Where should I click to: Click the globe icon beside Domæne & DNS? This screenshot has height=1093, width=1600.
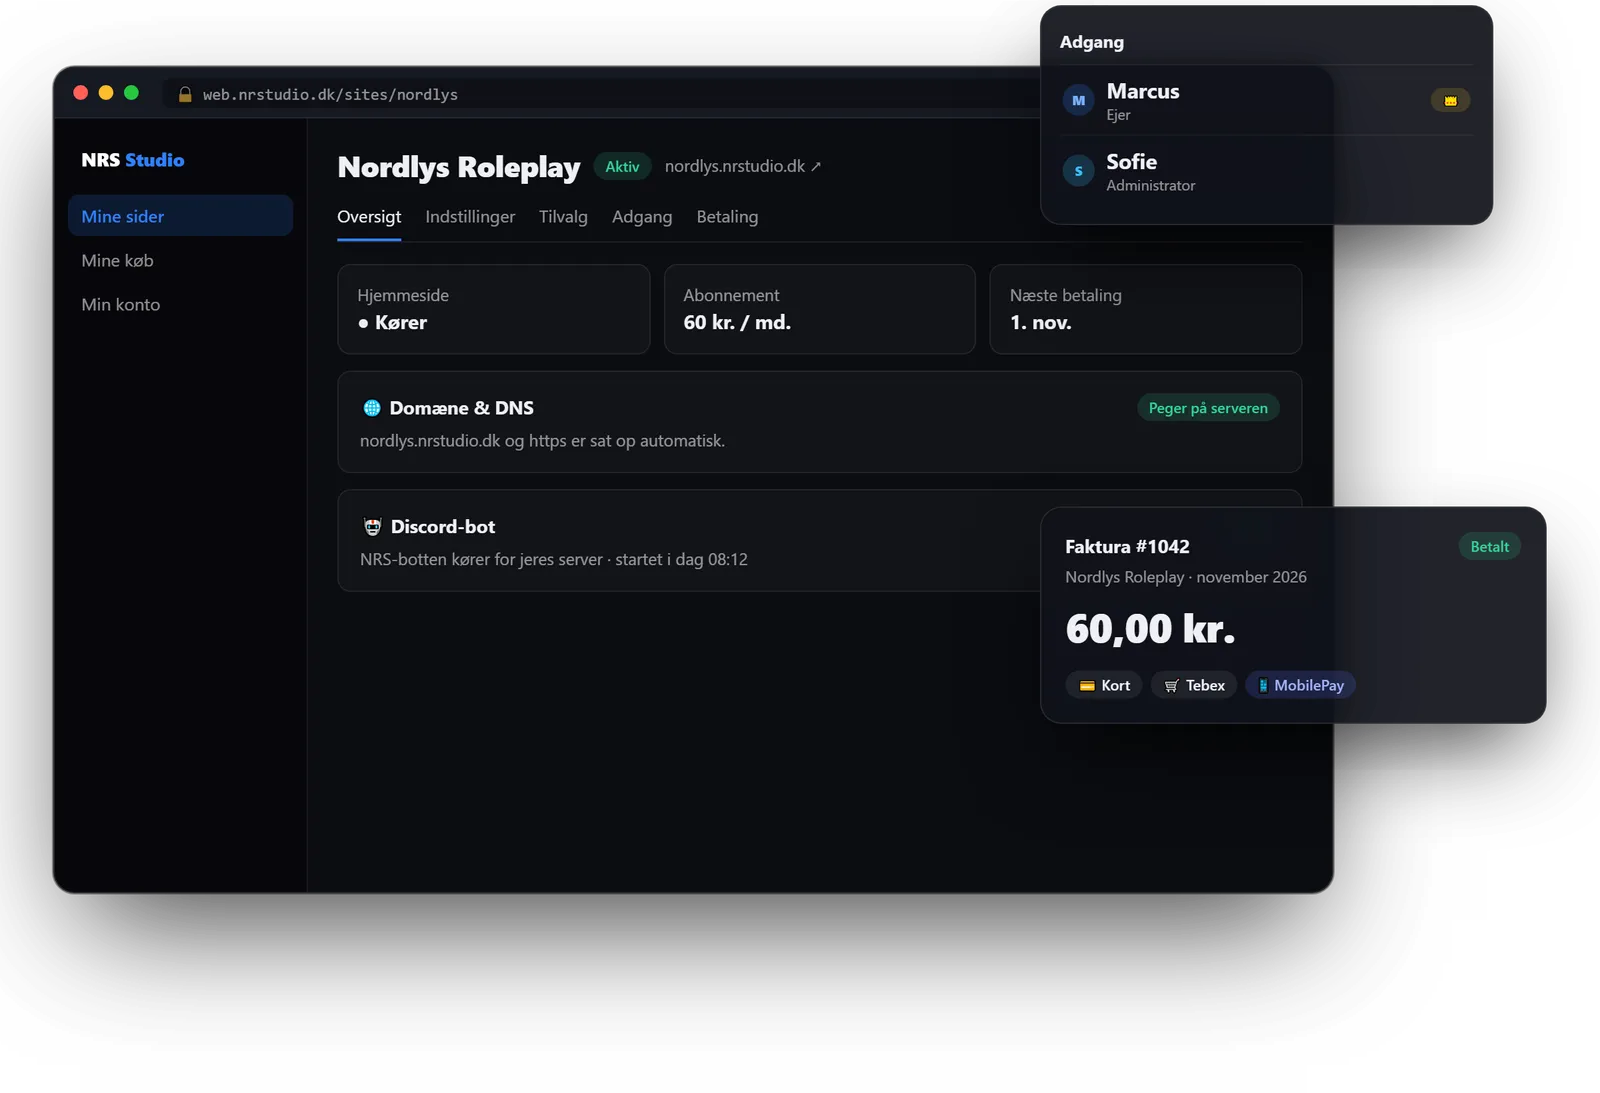pos(372,408)
